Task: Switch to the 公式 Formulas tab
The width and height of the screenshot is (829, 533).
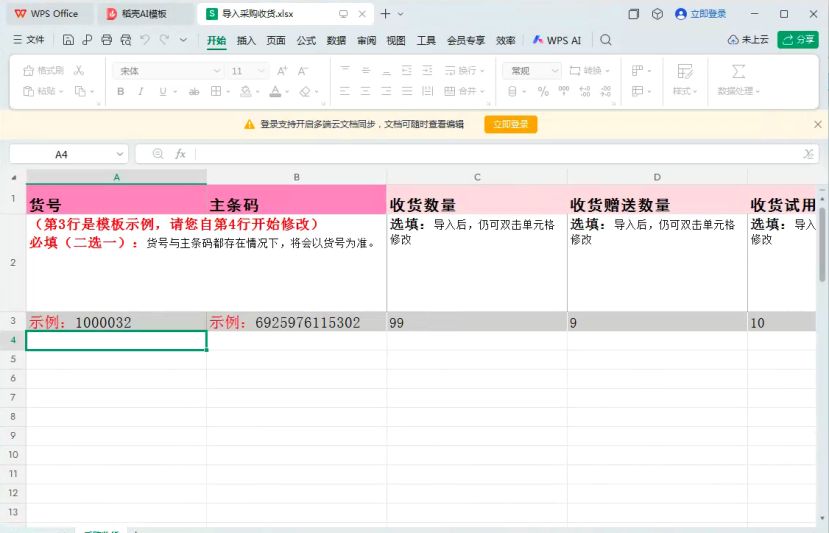Action: [306, 40]
